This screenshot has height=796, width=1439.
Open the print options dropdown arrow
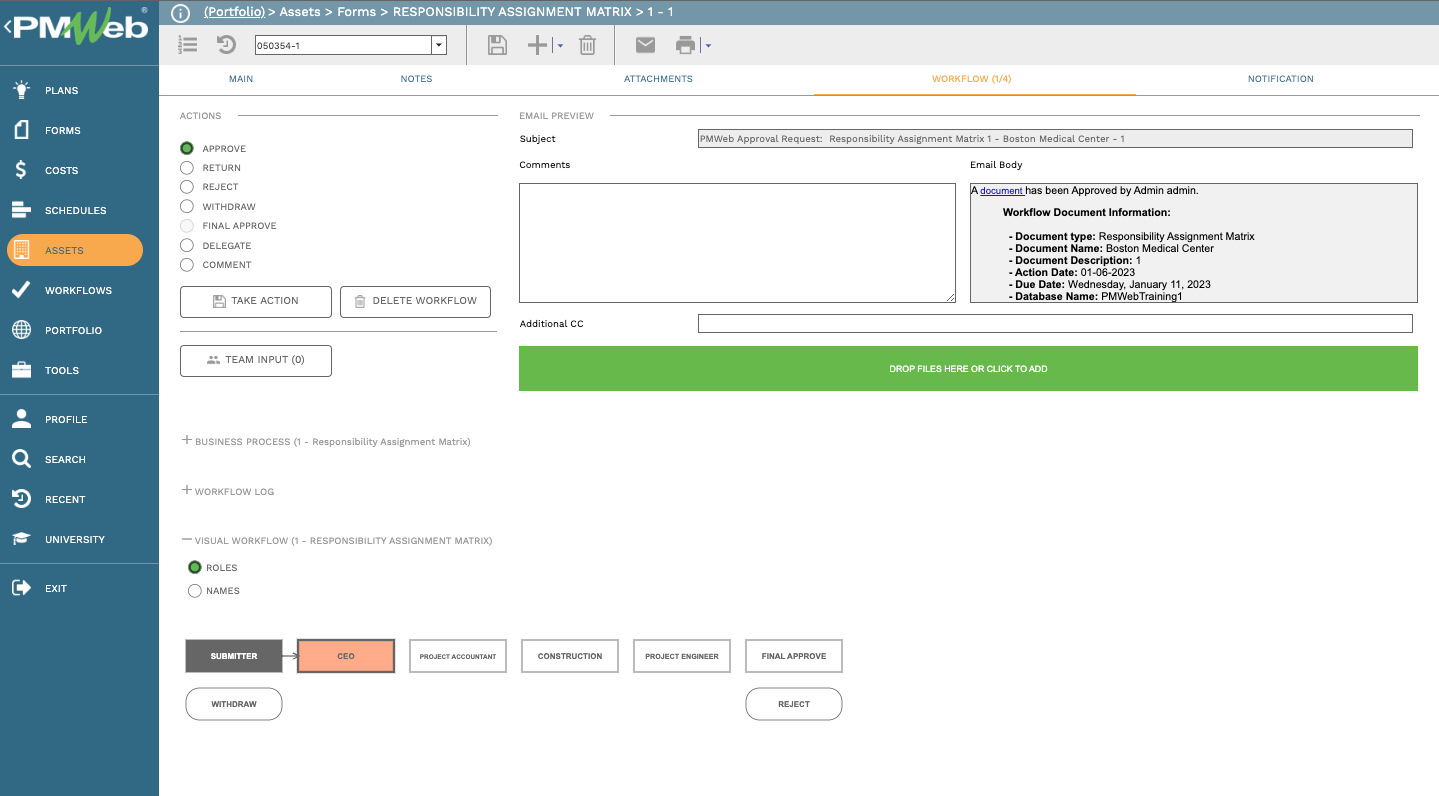tap(707, 46)
